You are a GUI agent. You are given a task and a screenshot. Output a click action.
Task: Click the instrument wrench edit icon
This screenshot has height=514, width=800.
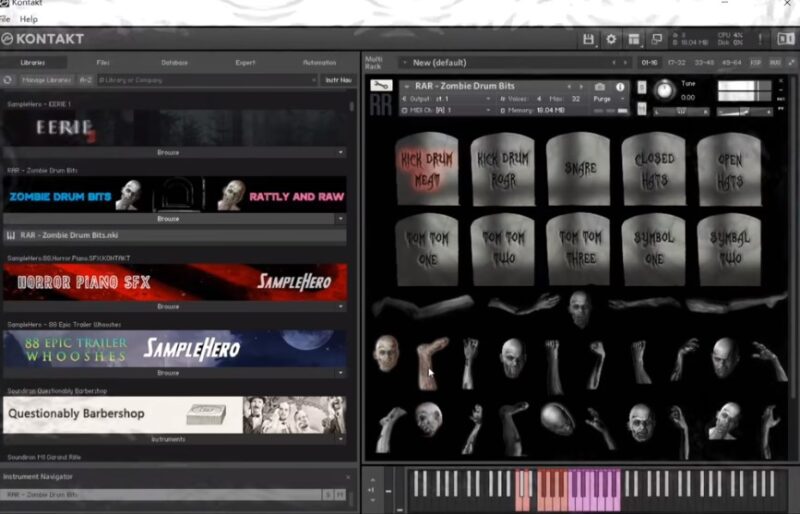coord(382,87)
